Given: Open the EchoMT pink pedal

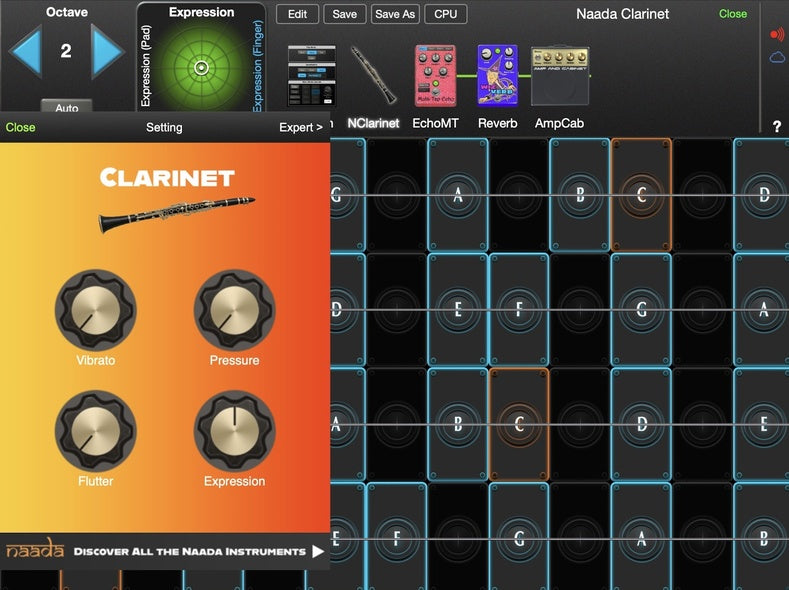Looking at the screenshot, I should 435,75.
